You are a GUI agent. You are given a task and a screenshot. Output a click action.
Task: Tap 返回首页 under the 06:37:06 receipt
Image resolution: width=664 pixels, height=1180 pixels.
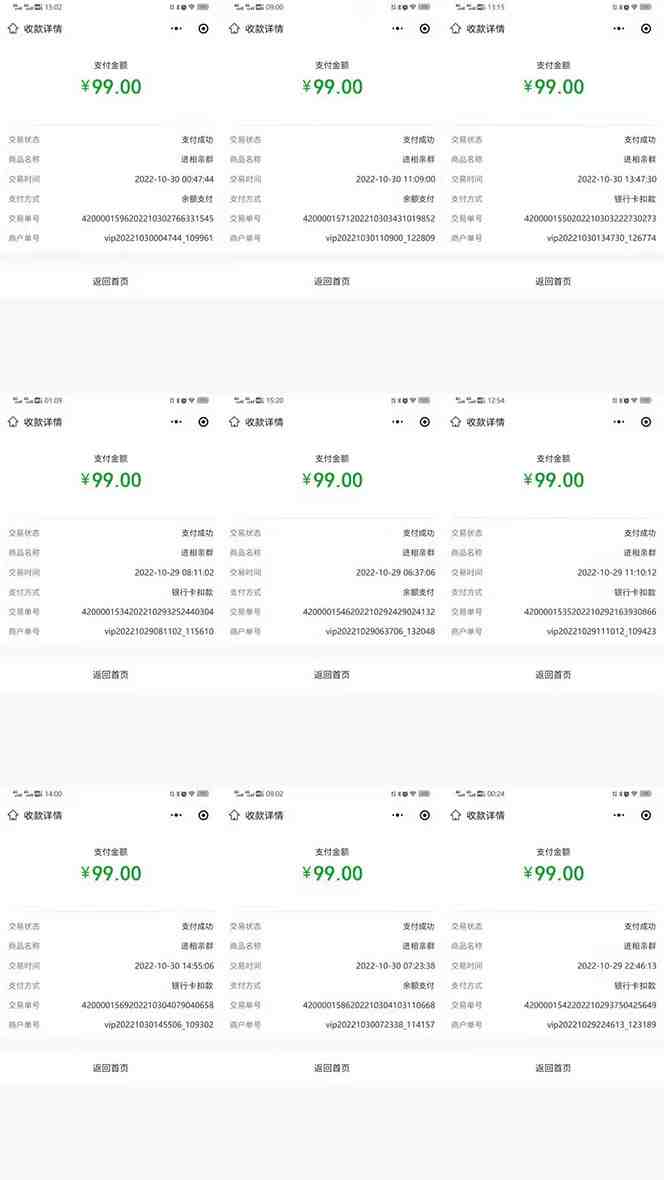point(332,674)
